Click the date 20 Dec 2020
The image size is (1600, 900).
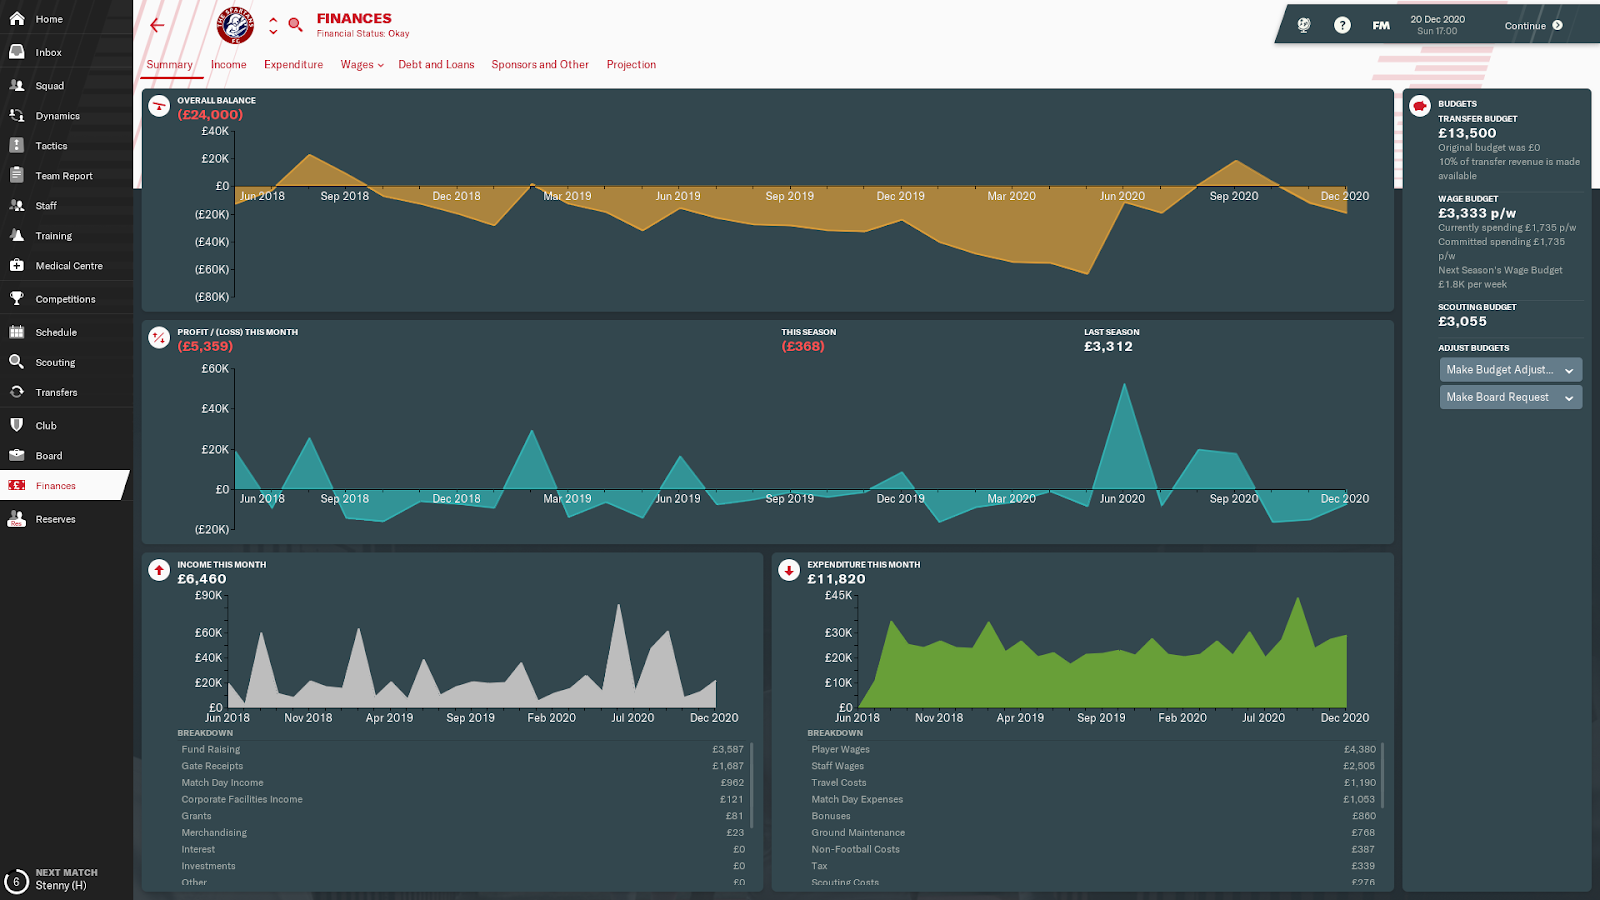(1437, 19)
